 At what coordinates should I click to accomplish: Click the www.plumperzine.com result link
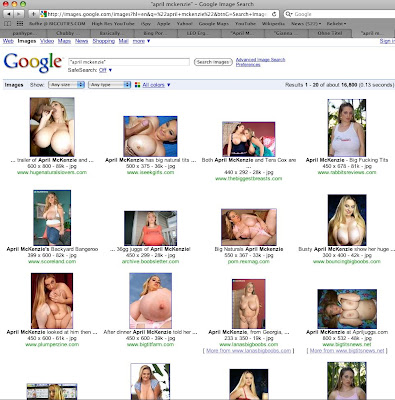click(x=52, y=344)
